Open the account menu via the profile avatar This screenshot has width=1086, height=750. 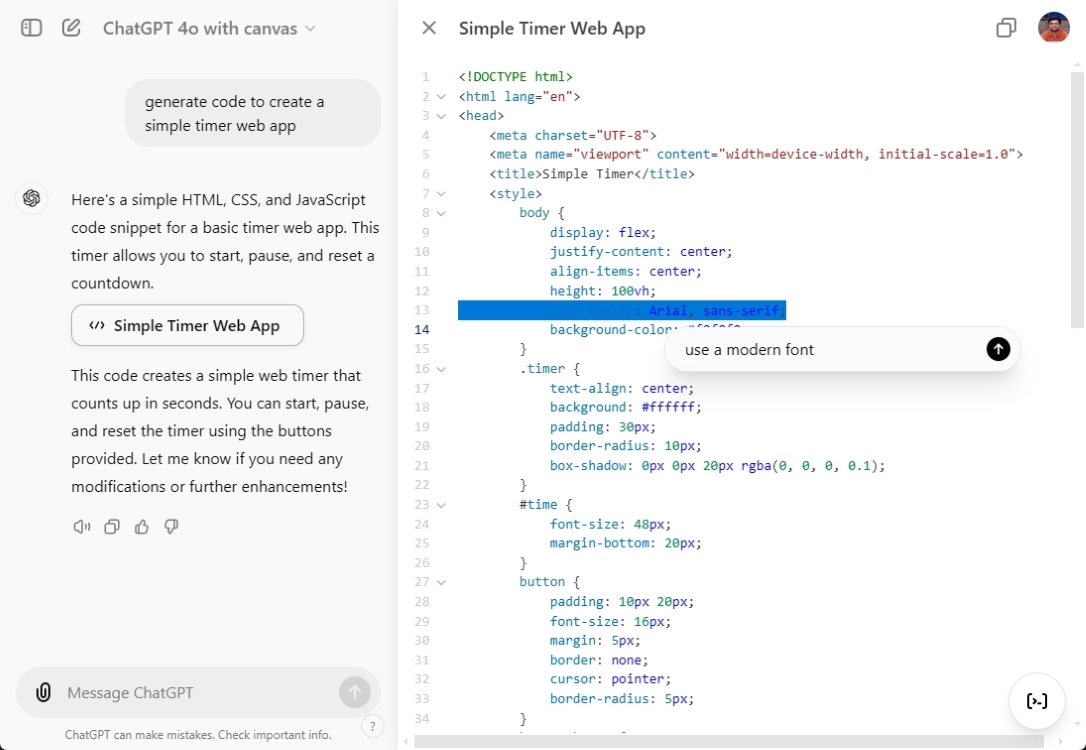point(1053,27)
